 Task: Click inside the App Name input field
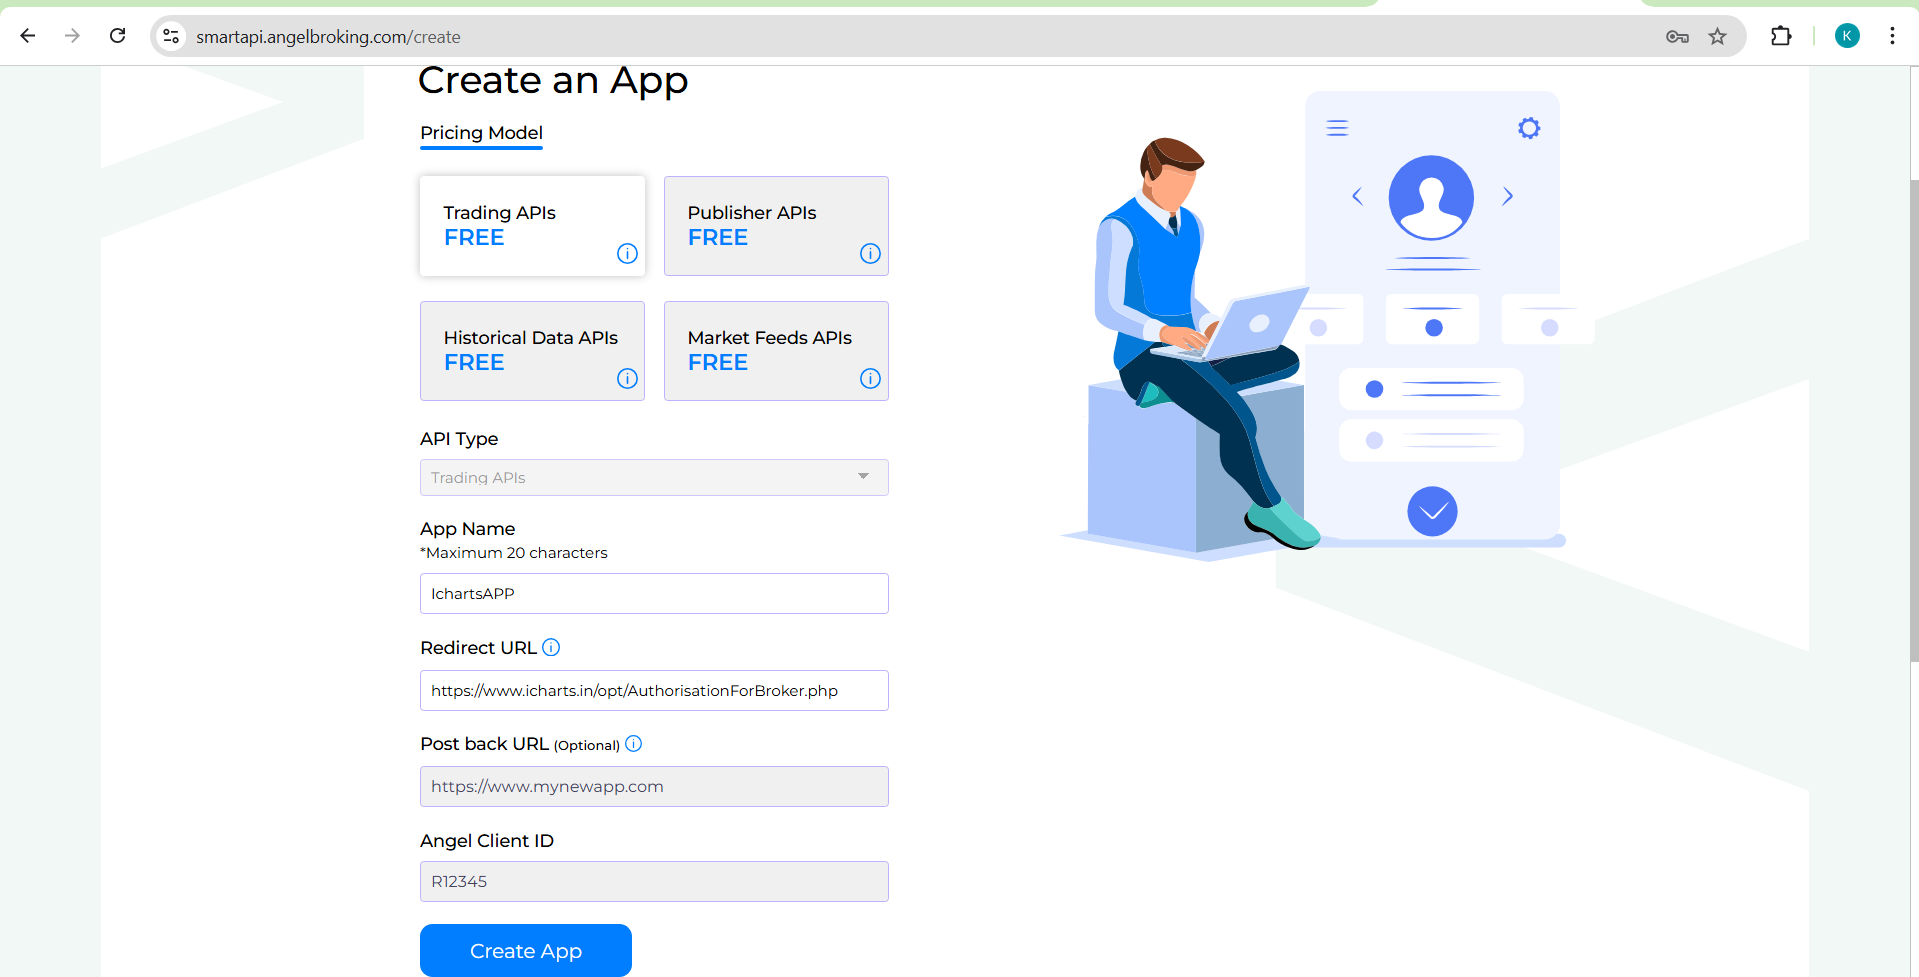coord(654,593)
